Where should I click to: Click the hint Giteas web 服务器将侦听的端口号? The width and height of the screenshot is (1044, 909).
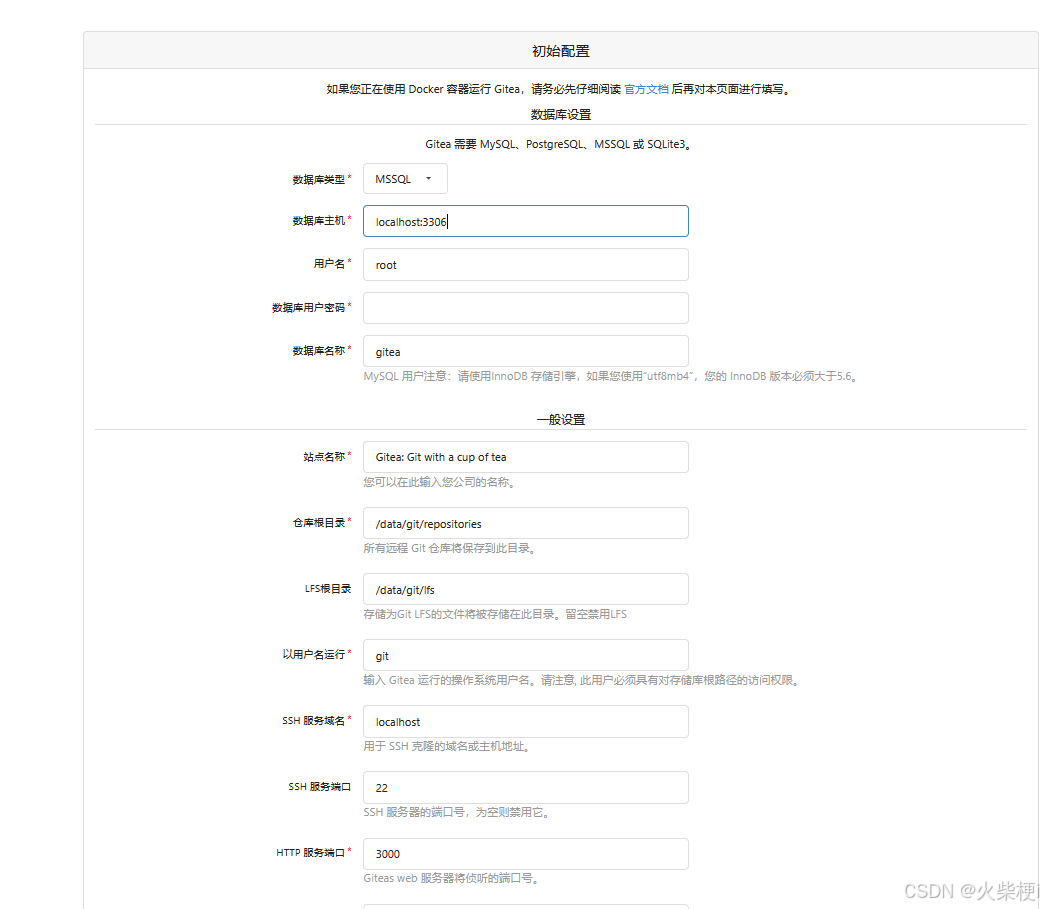point(452,878)
